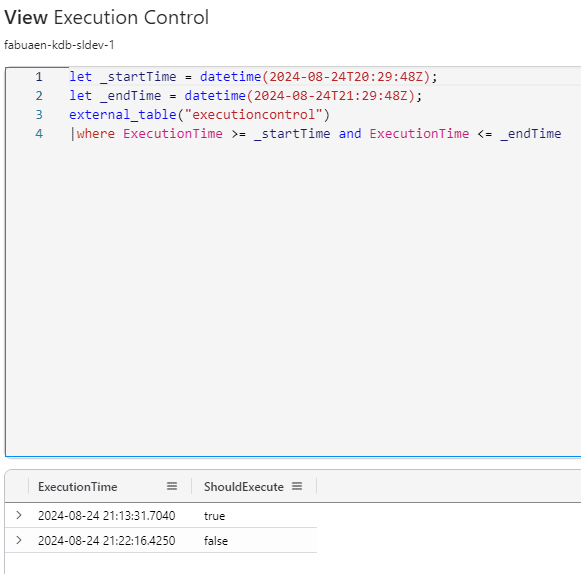Expand row 2024-08-24 21:22:16.4250
The width and height of the screenshot is (581, 574).
19,540
